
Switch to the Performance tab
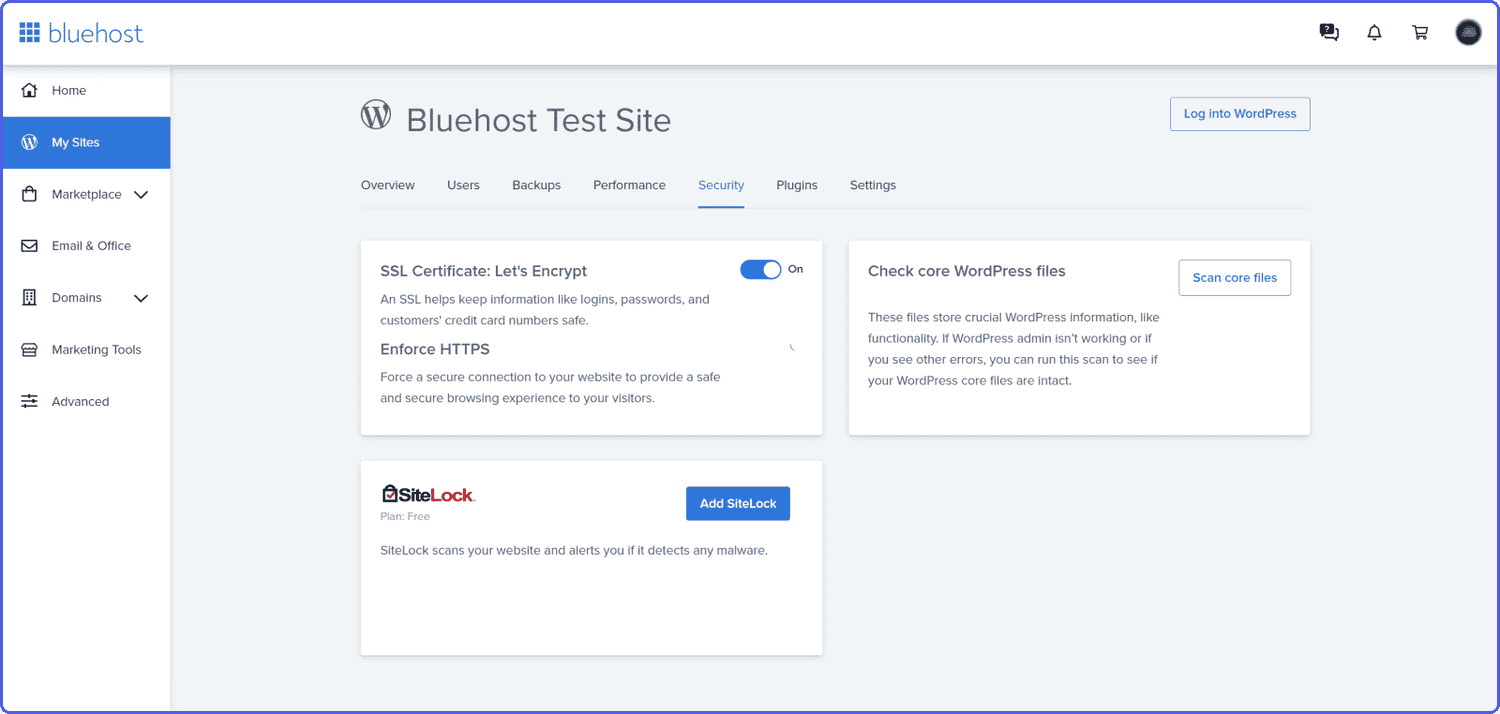(629, 185)
